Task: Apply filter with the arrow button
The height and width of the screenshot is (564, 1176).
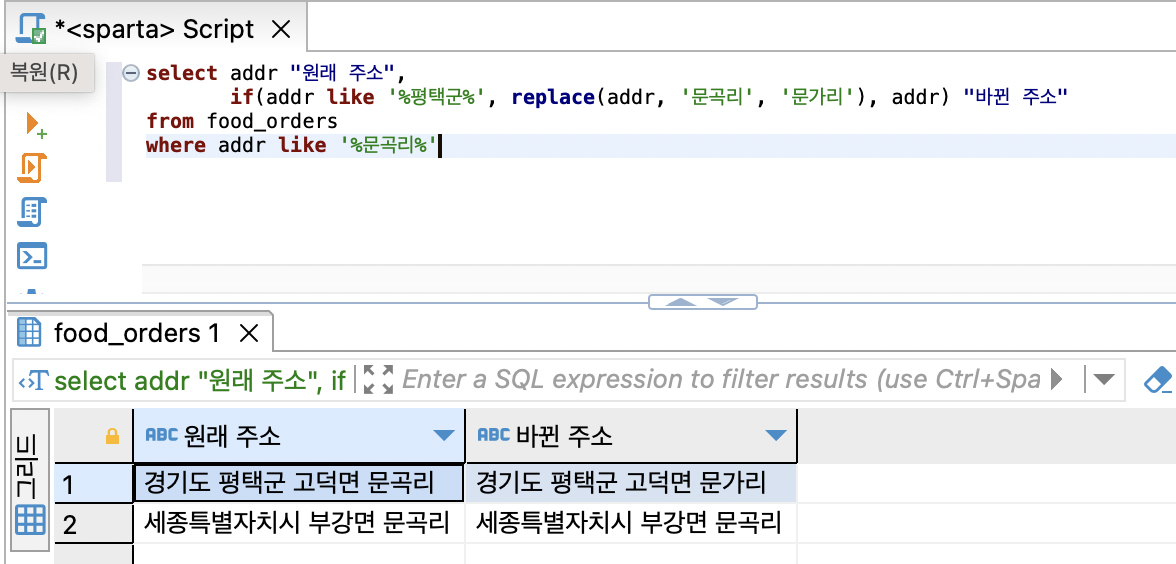Action: coord(1058,380)
